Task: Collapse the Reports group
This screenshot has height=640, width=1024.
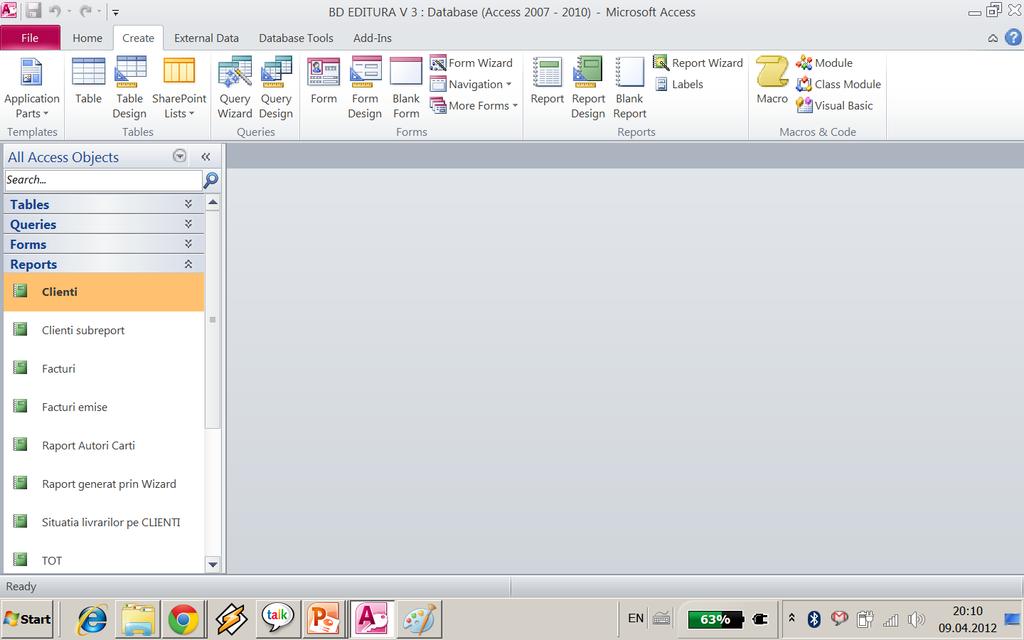Action: pos(104,264)
